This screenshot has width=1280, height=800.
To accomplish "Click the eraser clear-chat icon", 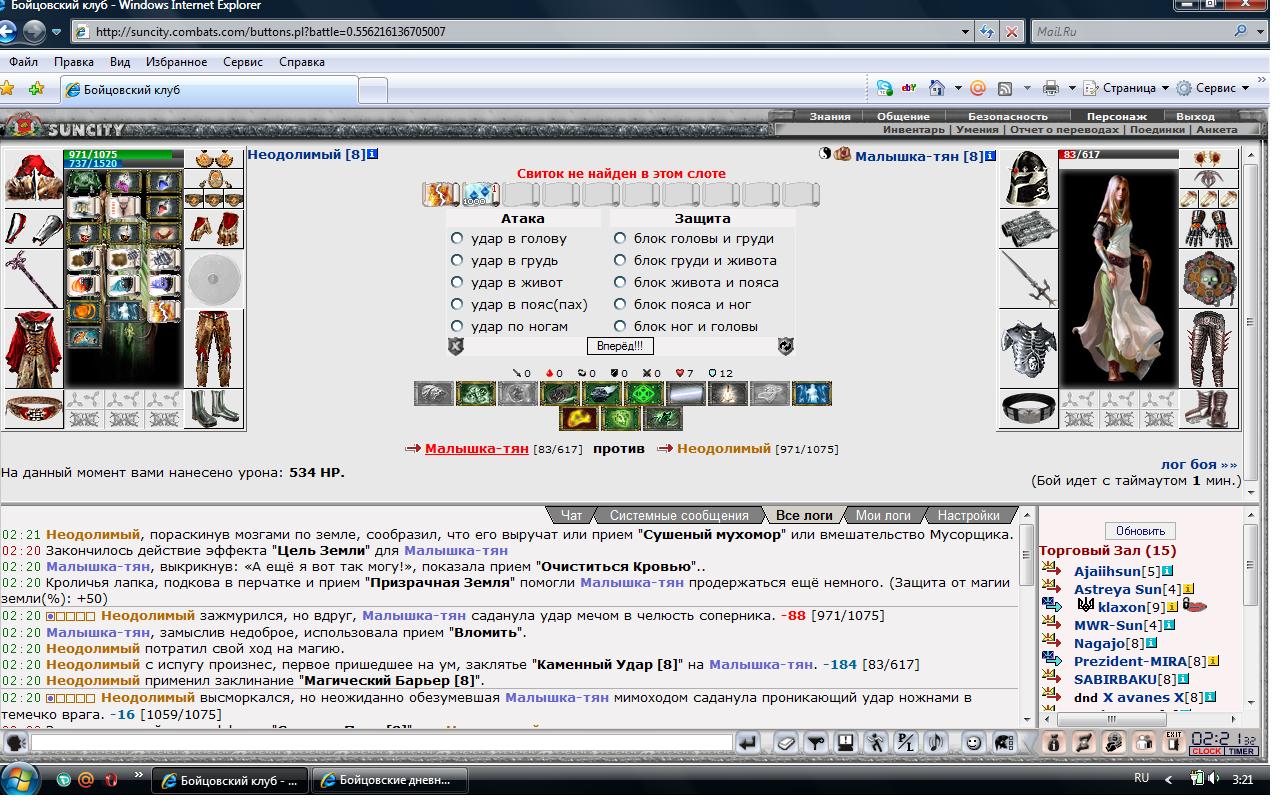I will coord(786,743).
